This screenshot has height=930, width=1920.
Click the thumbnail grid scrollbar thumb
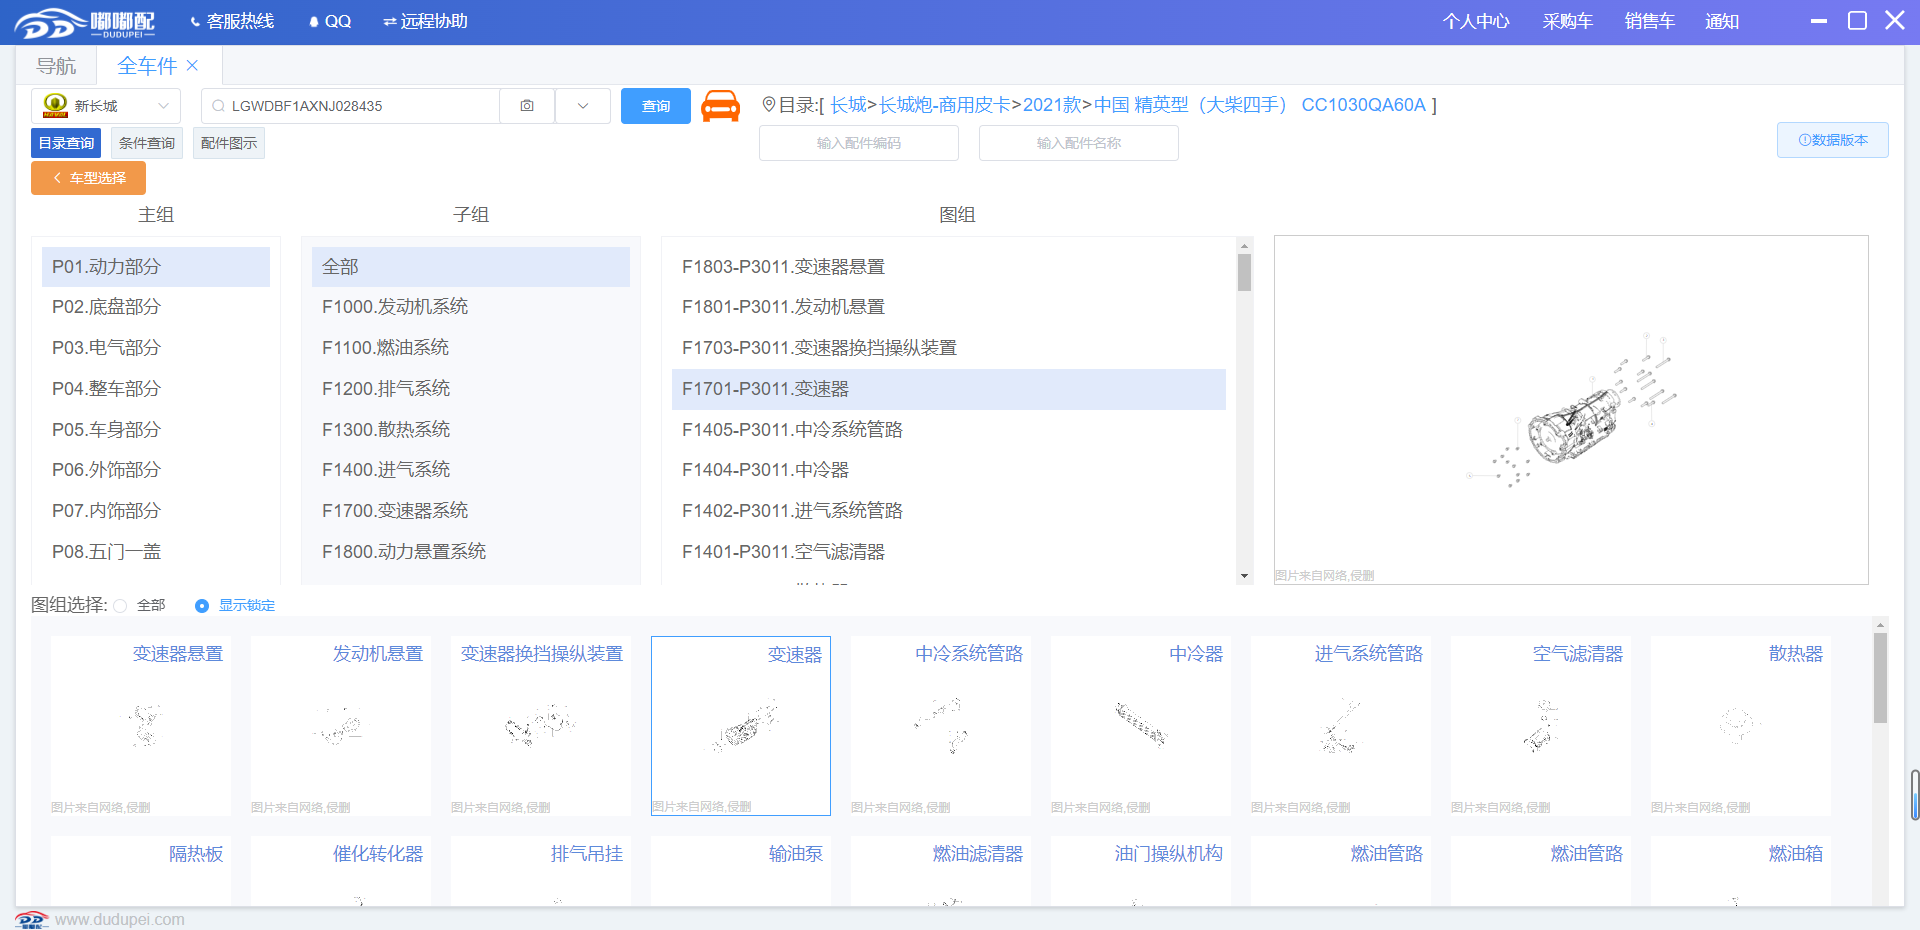coord(1880,678)
